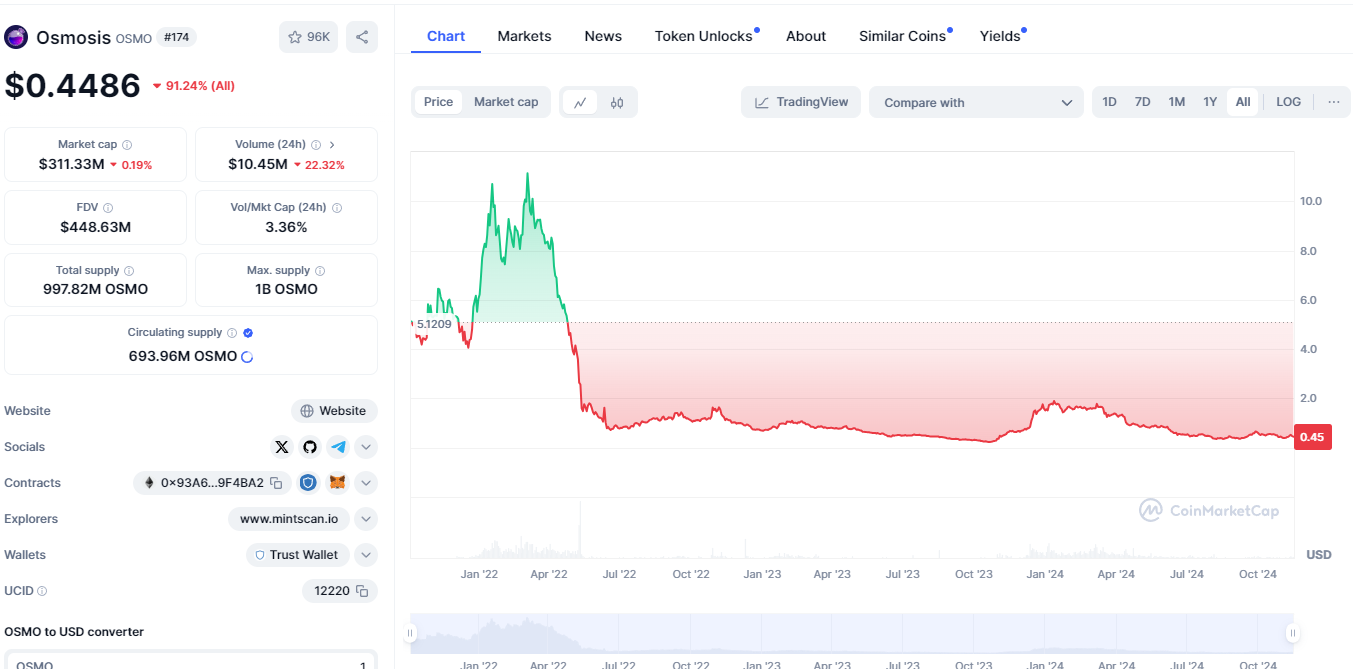Image resolution: width=1353 pixels, height=669 pixels.
Task: Click the right handle of range slider
Action: click(1292, 632)
